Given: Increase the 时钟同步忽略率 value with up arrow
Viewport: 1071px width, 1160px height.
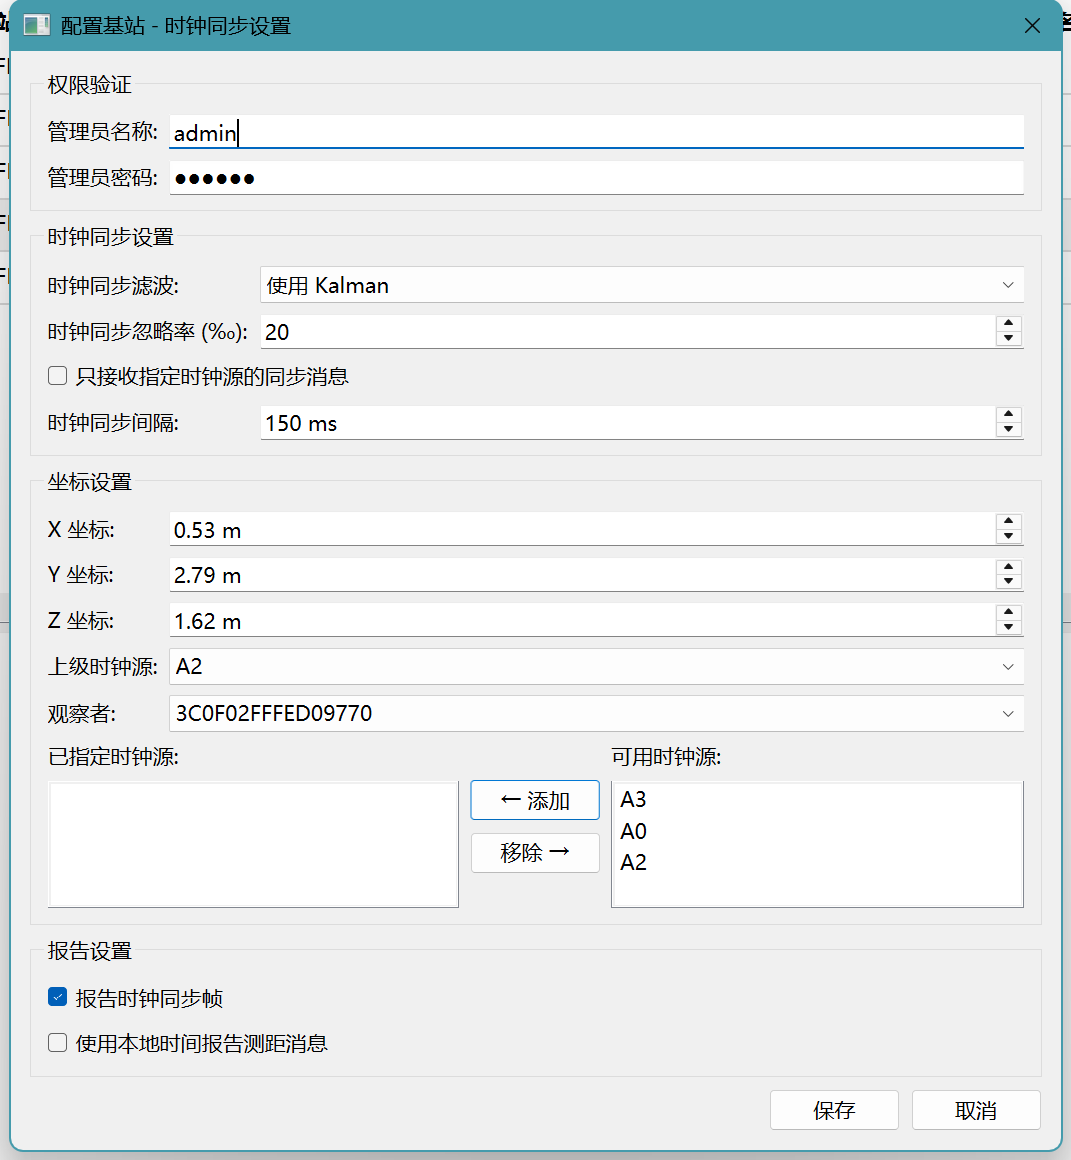Looking at the screenshot, I should [1008, 324].
